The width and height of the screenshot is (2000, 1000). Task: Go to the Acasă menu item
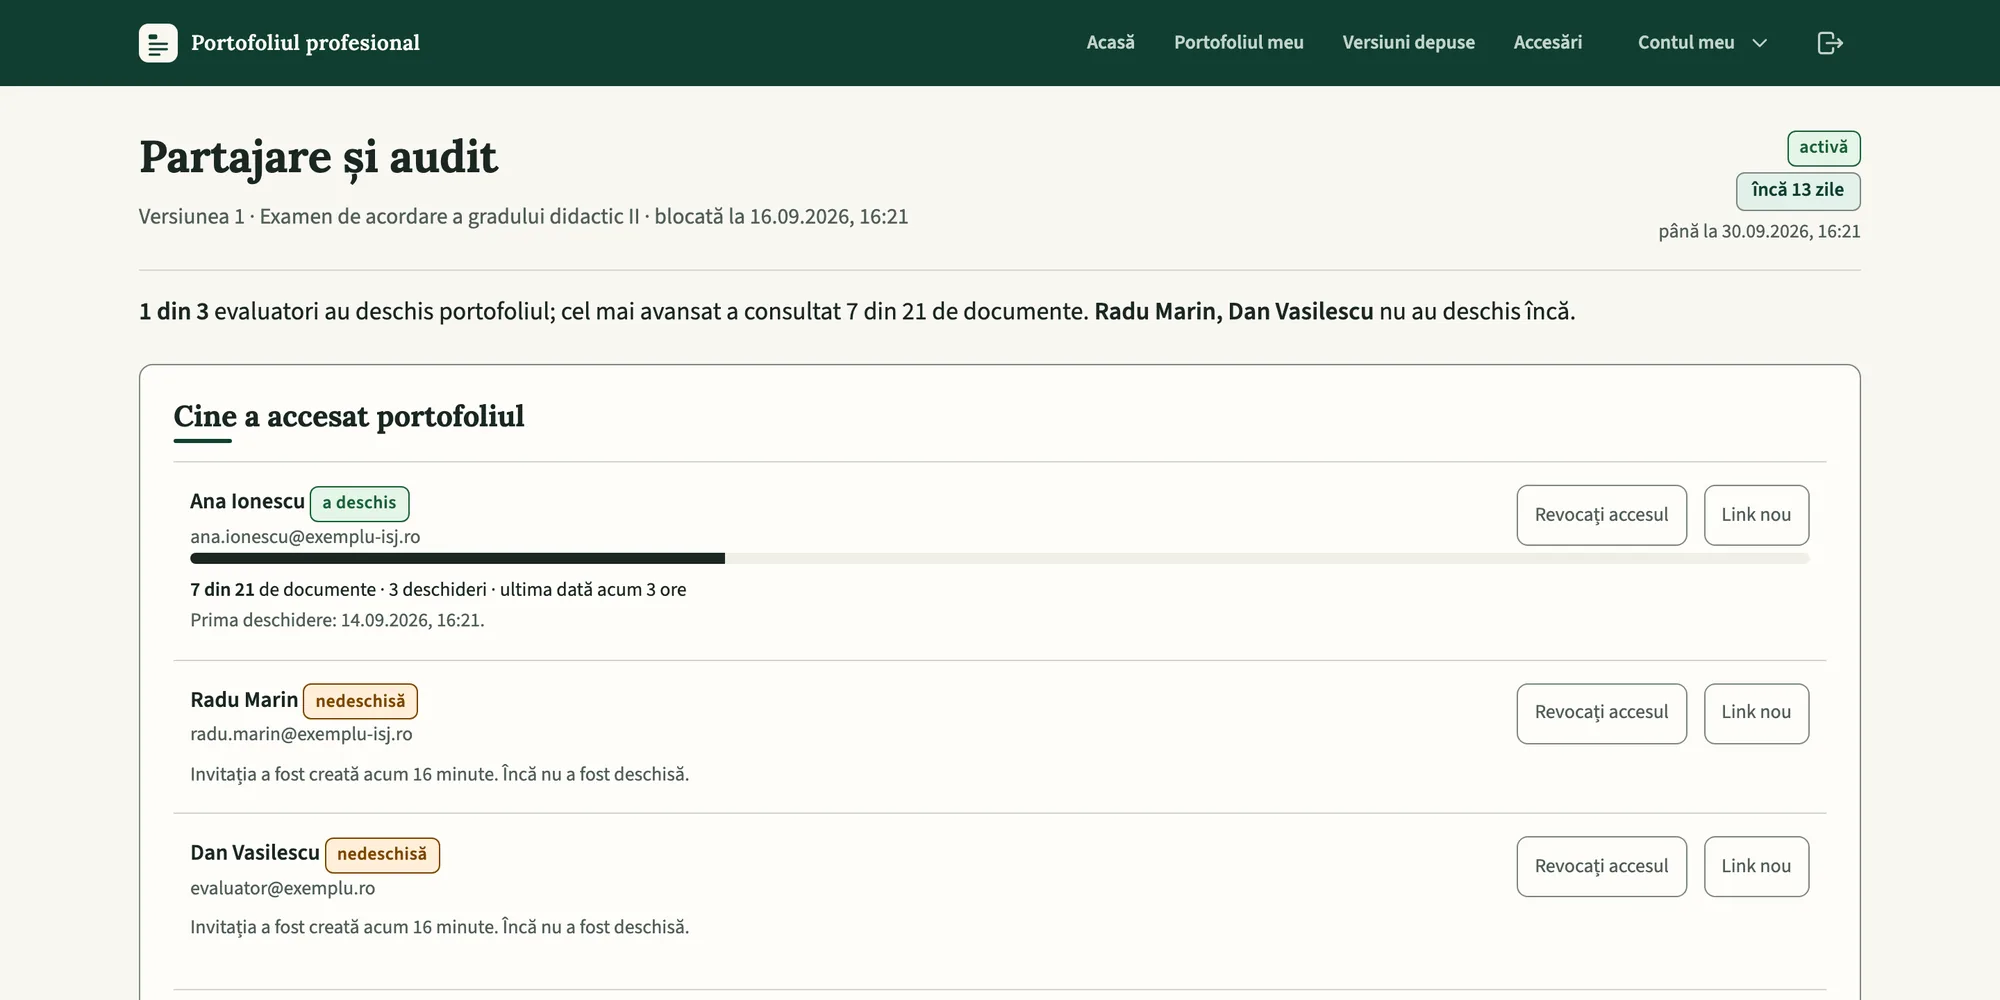[1110, 43]
